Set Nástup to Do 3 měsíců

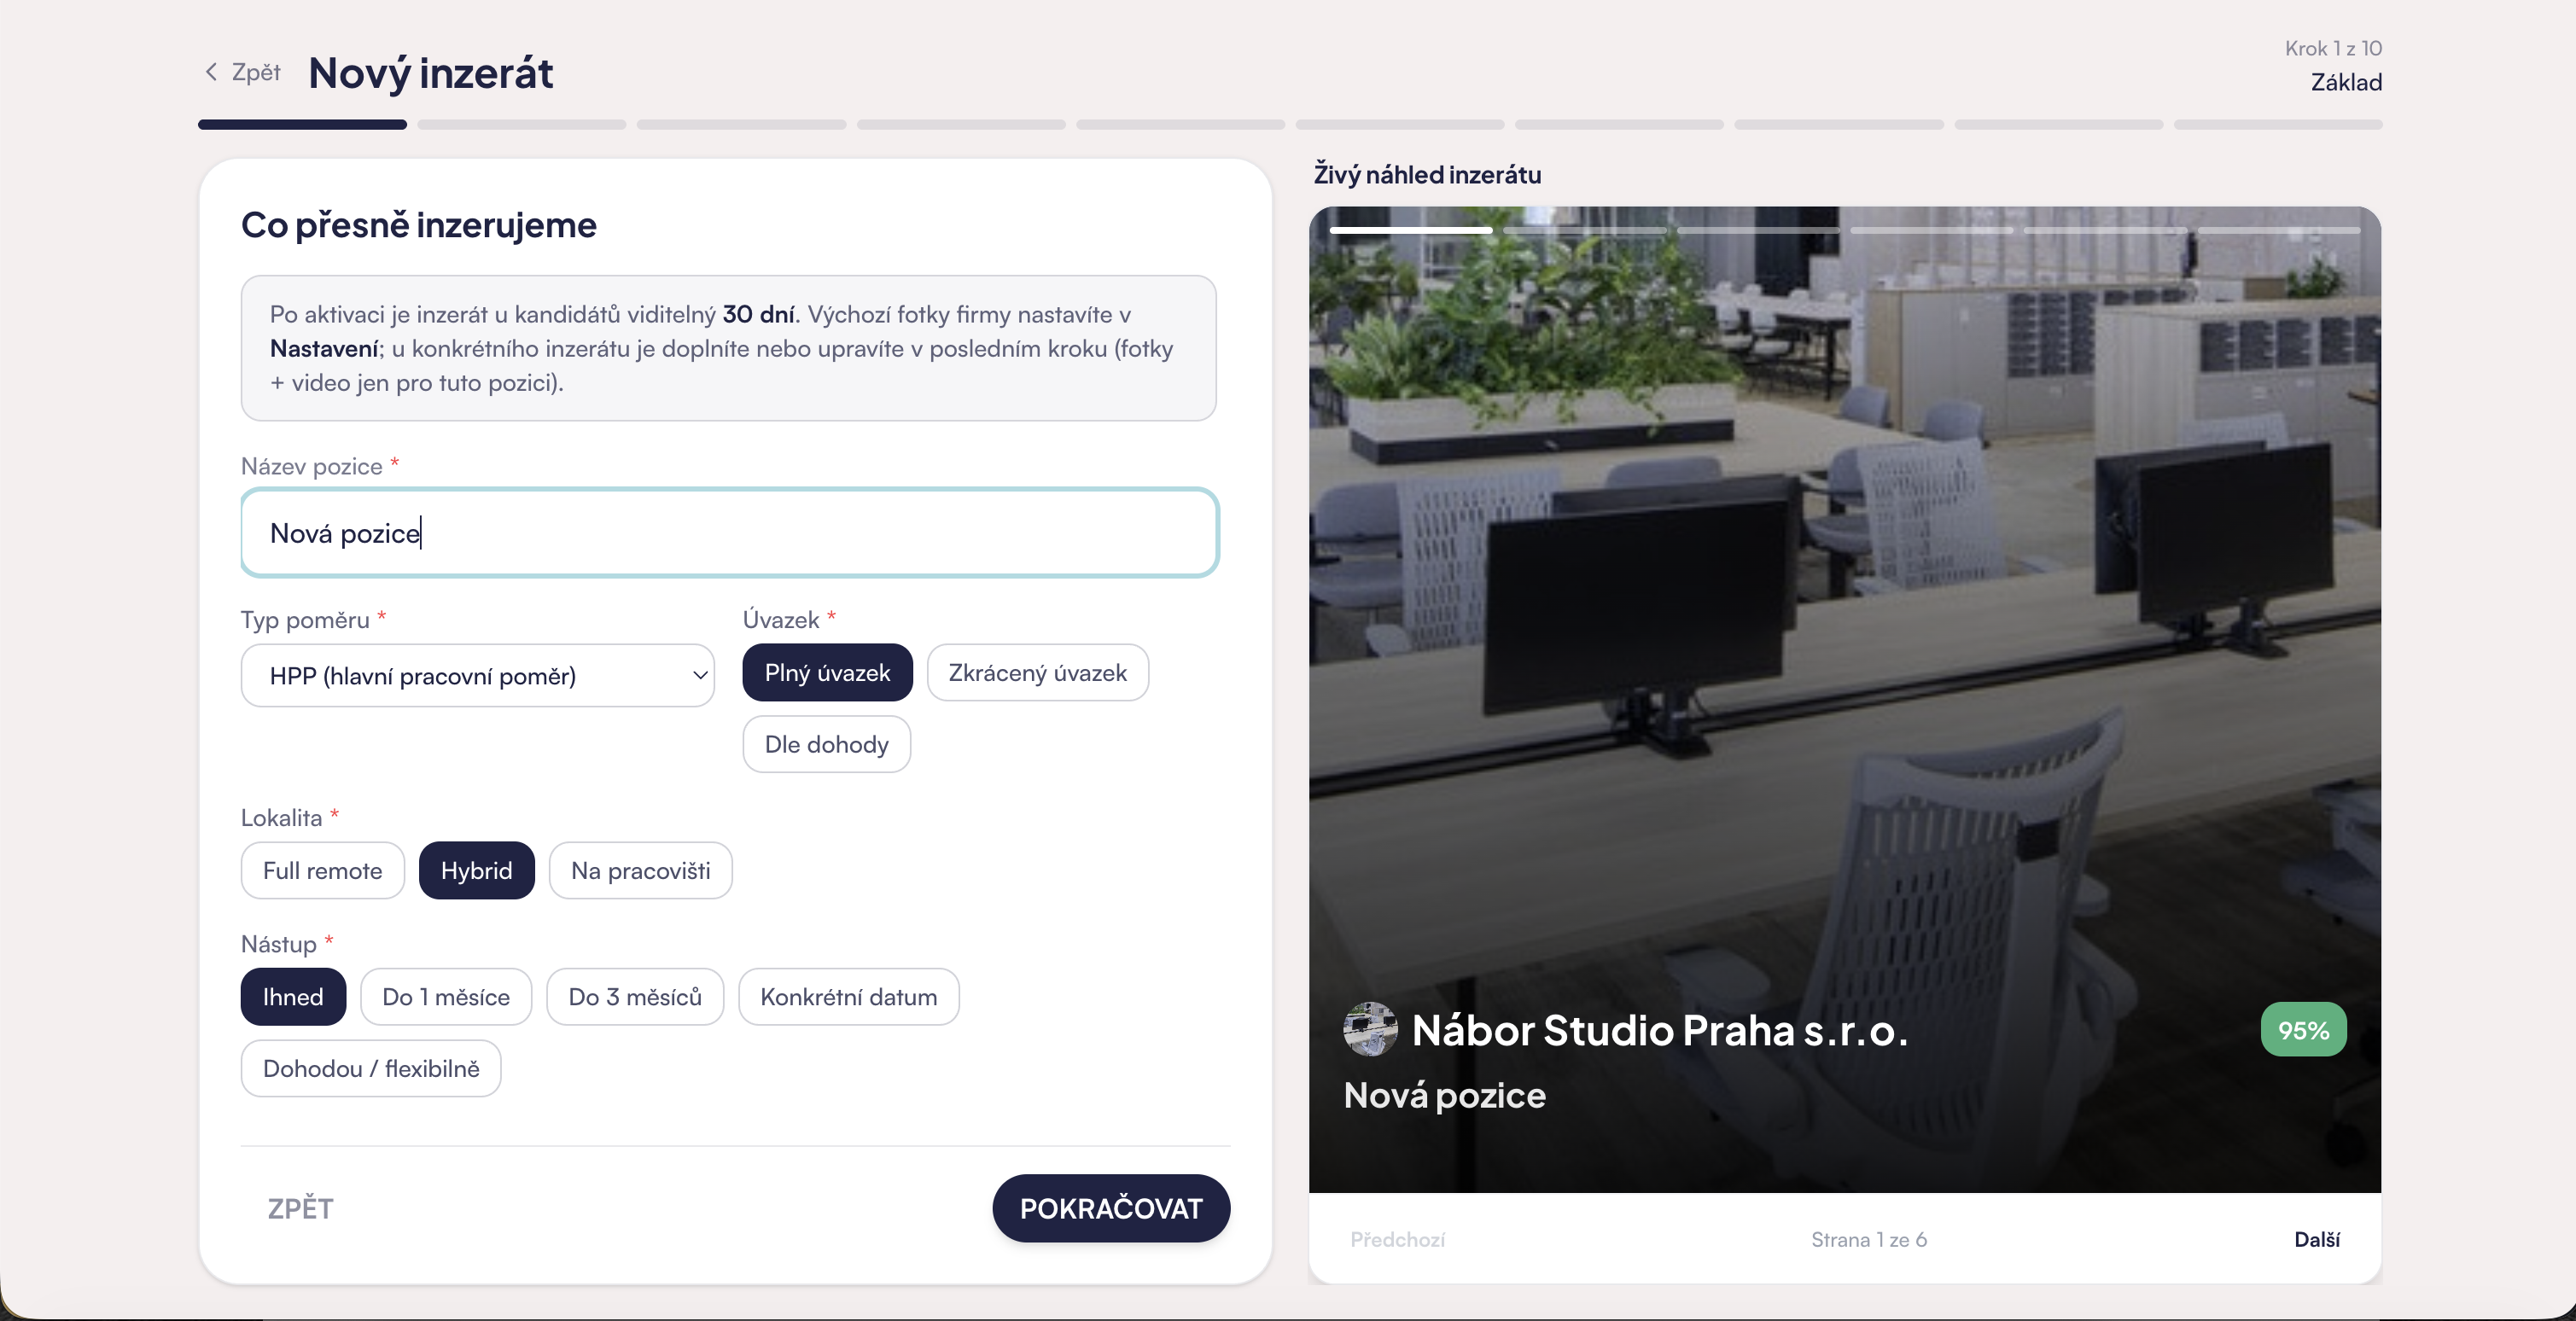coord(635,997)
